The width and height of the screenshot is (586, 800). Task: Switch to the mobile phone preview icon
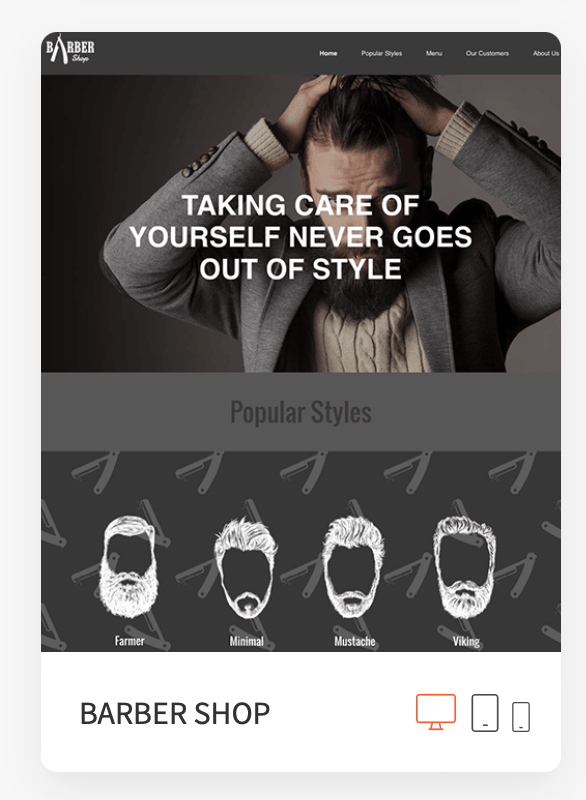[x=521, y=717]
